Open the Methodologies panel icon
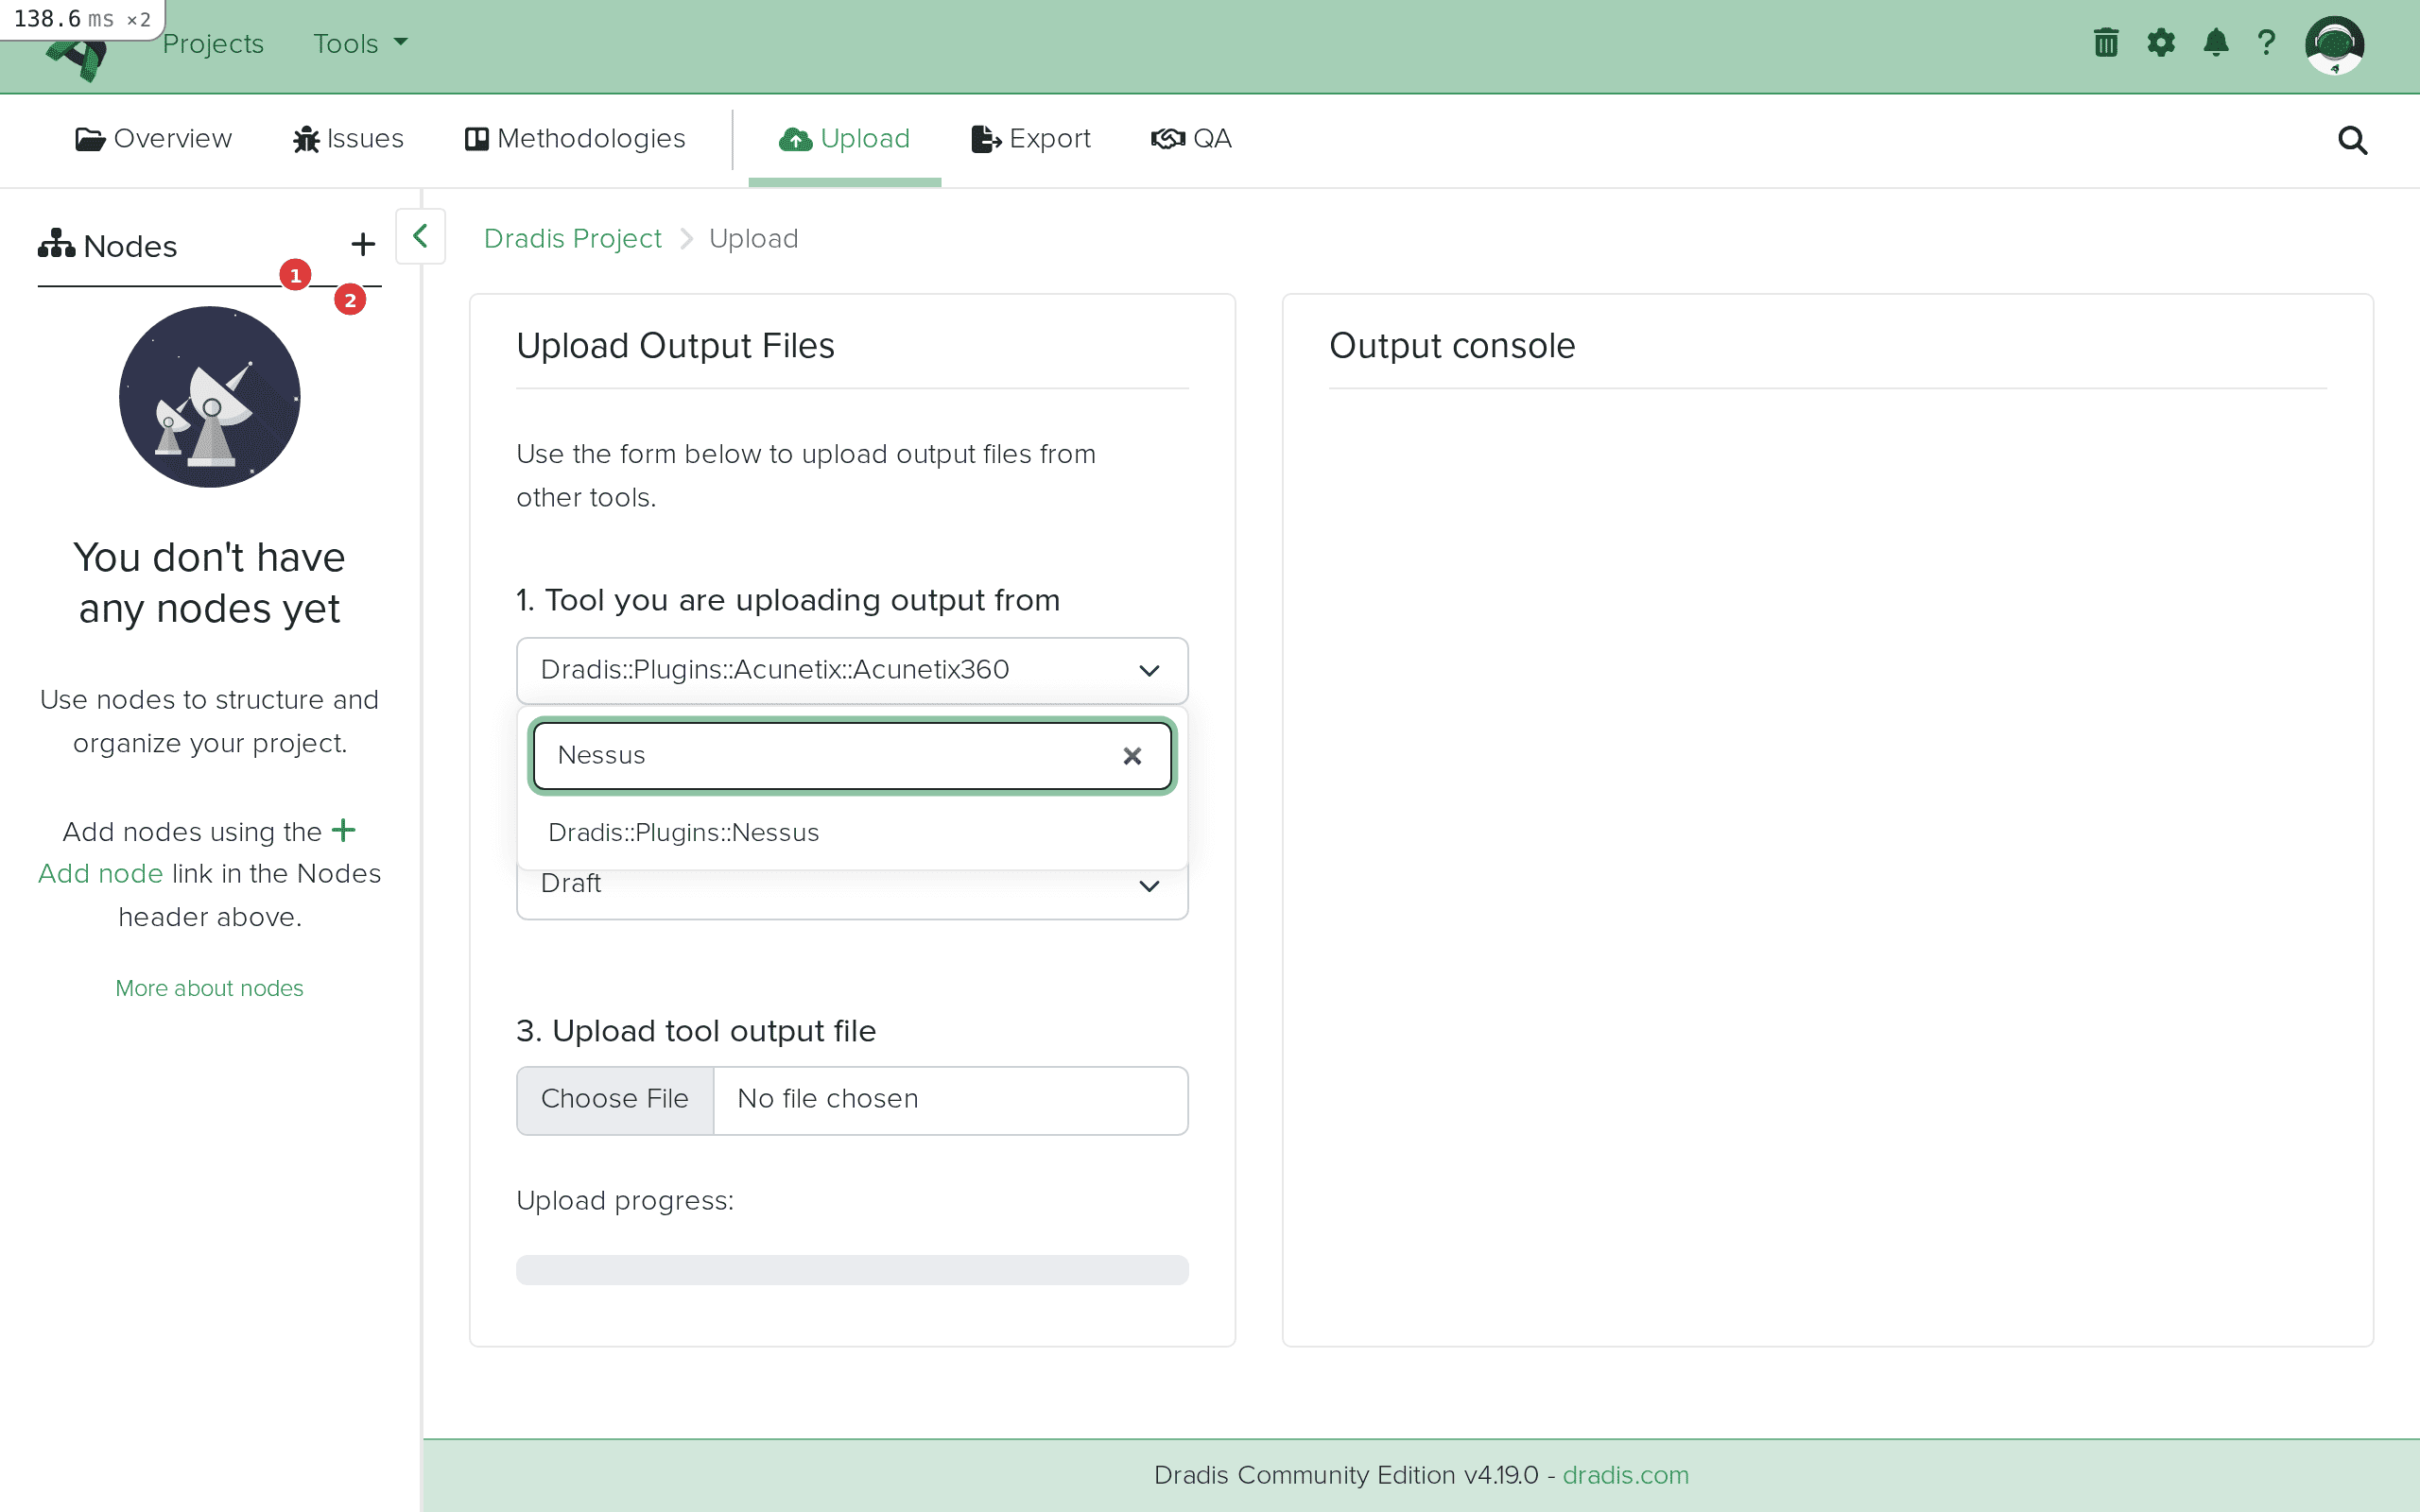 pyautogui.click(x=476, y=139)
